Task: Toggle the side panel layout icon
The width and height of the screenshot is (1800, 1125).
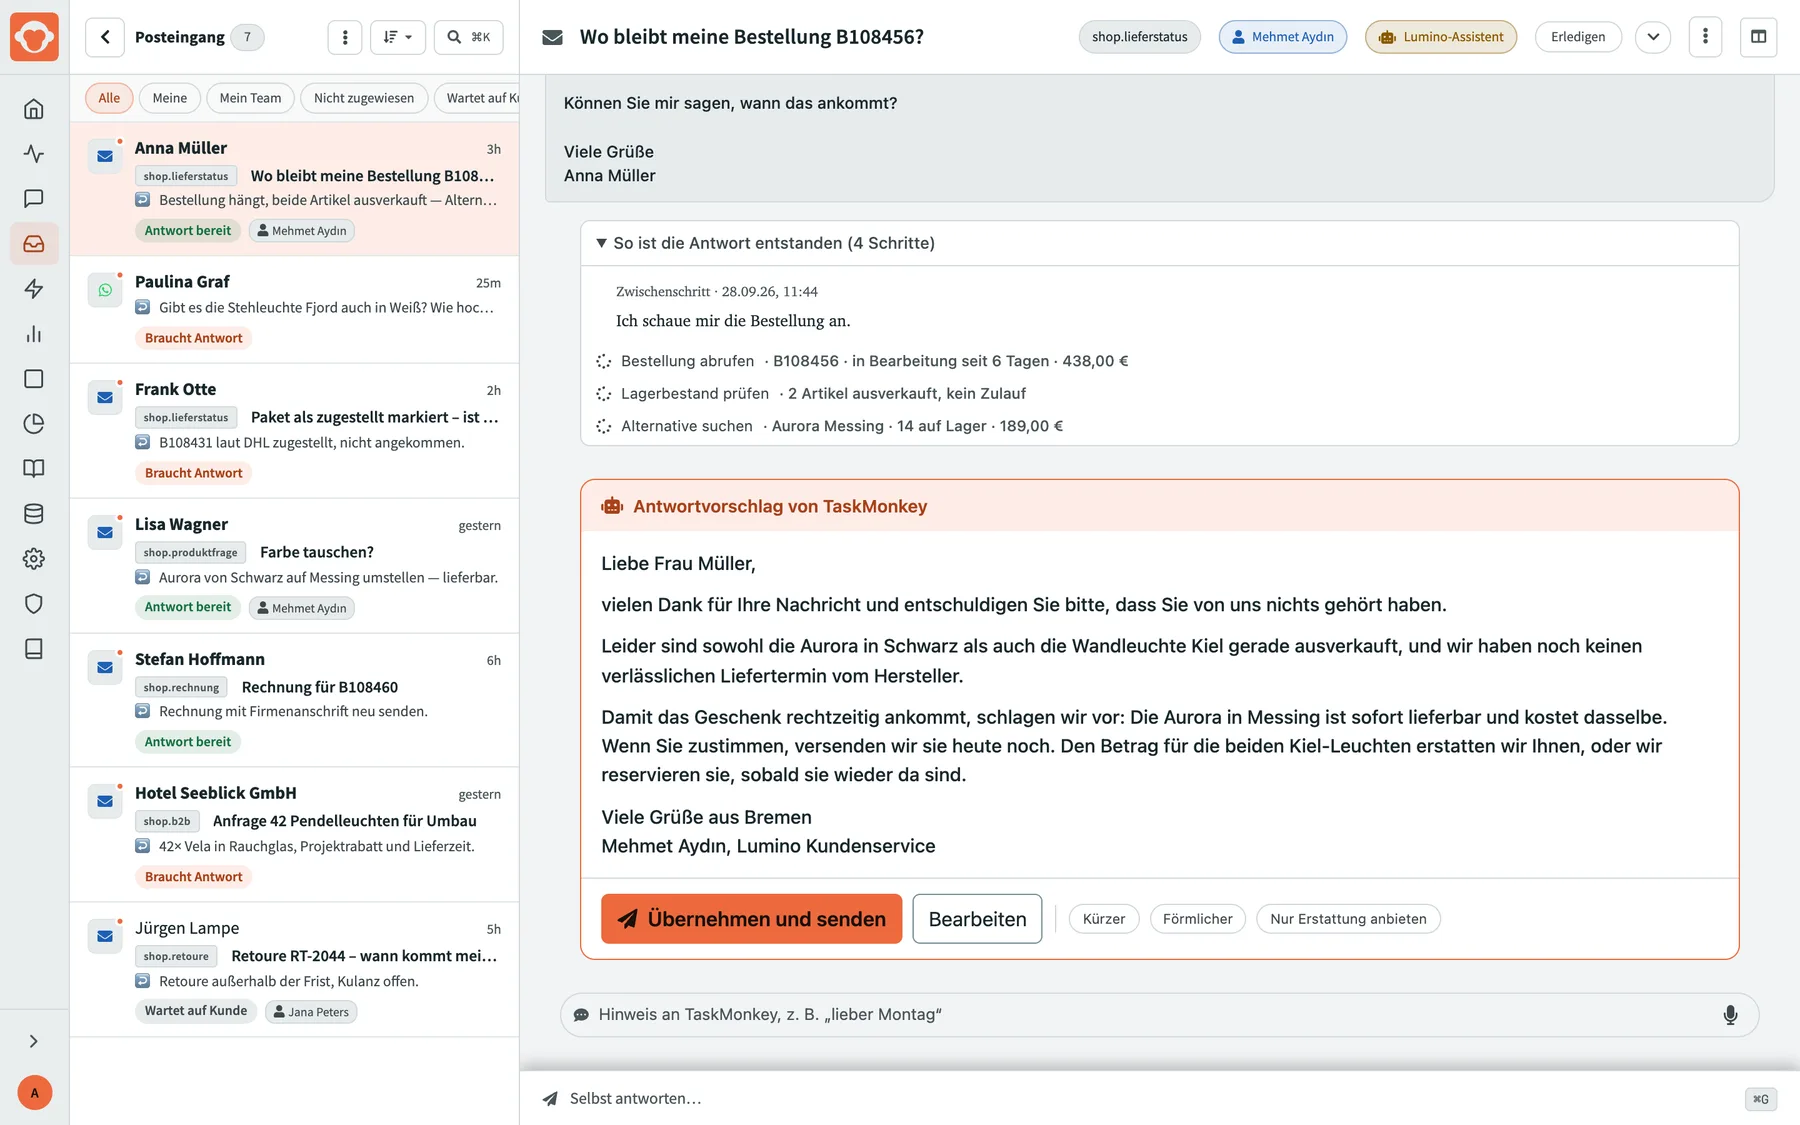Action: click(1758, 37)
